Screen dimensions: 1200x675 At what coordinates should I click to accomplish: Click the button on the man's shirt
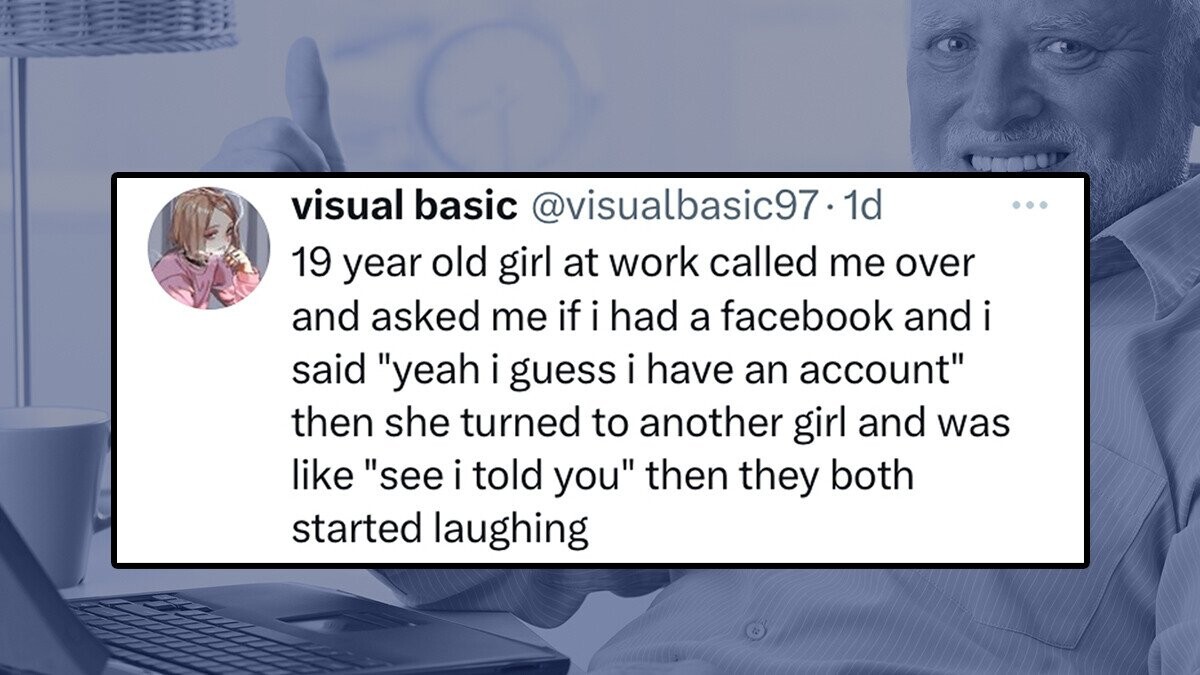point(757,631)
